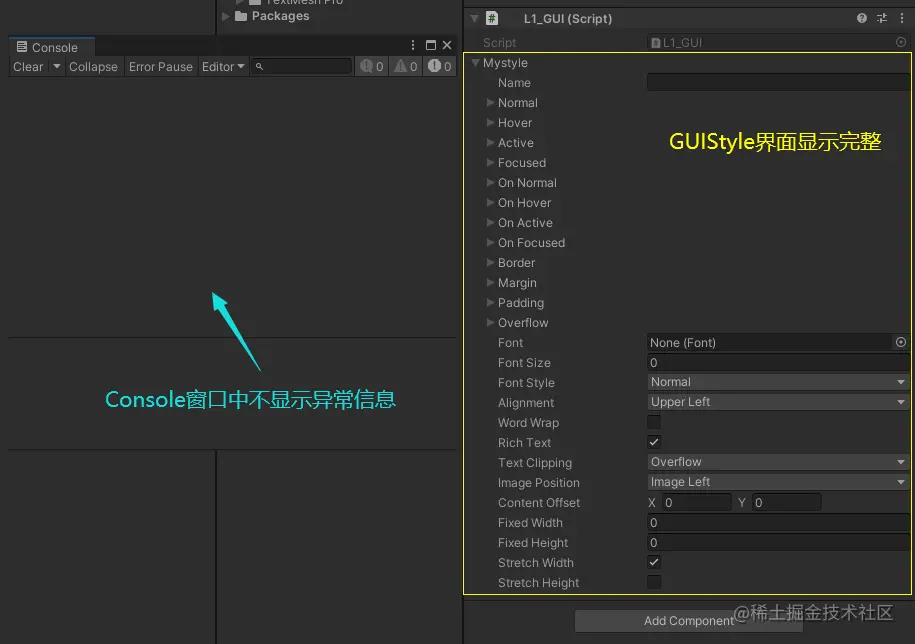The width and height of the screenshot is (915, 644).
Task: Open the Console Editor dropdown
Action: [223, 66]
